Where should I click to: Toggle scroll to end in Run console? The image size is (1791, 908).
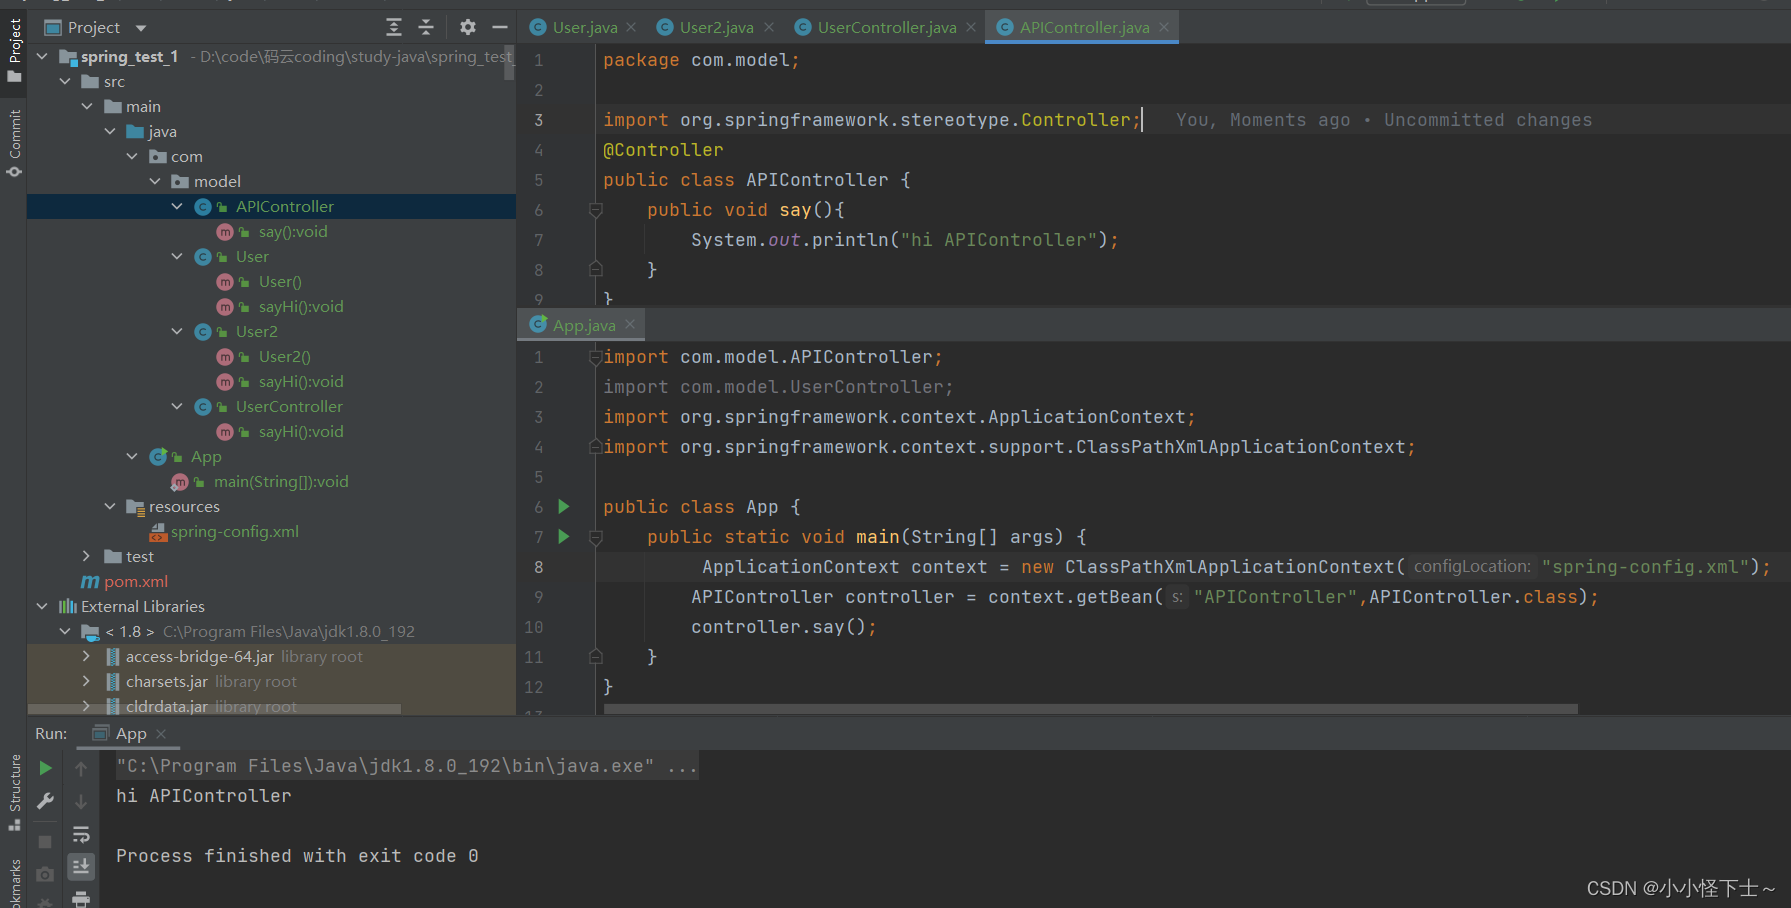pyautogui.click(x=81, y=866)
